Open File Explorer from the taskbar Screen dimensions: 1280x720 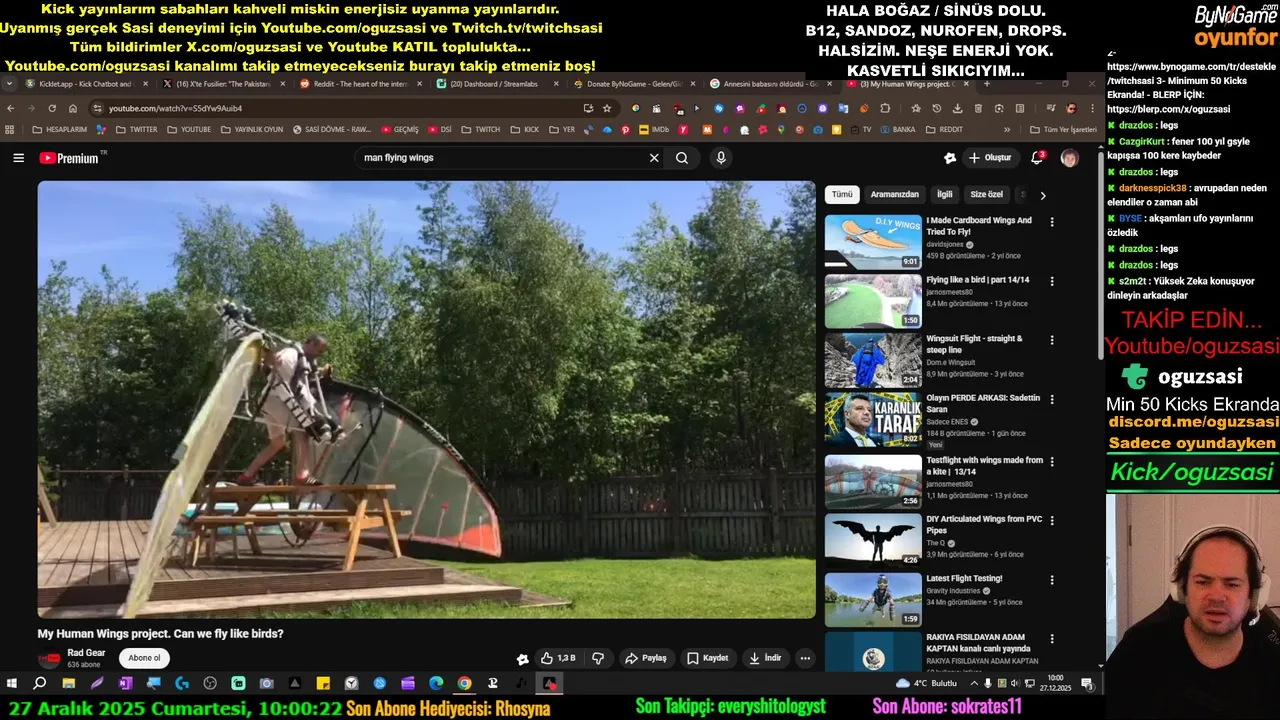click(x=68, y=684)
